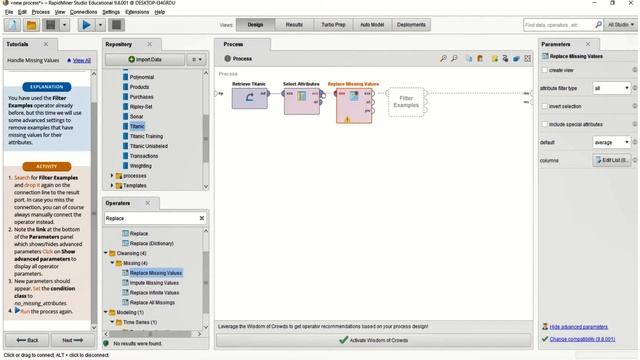Click the global search field in toolbar
The height and width of the screenshot is (360, 640).
tap(558, 25)
